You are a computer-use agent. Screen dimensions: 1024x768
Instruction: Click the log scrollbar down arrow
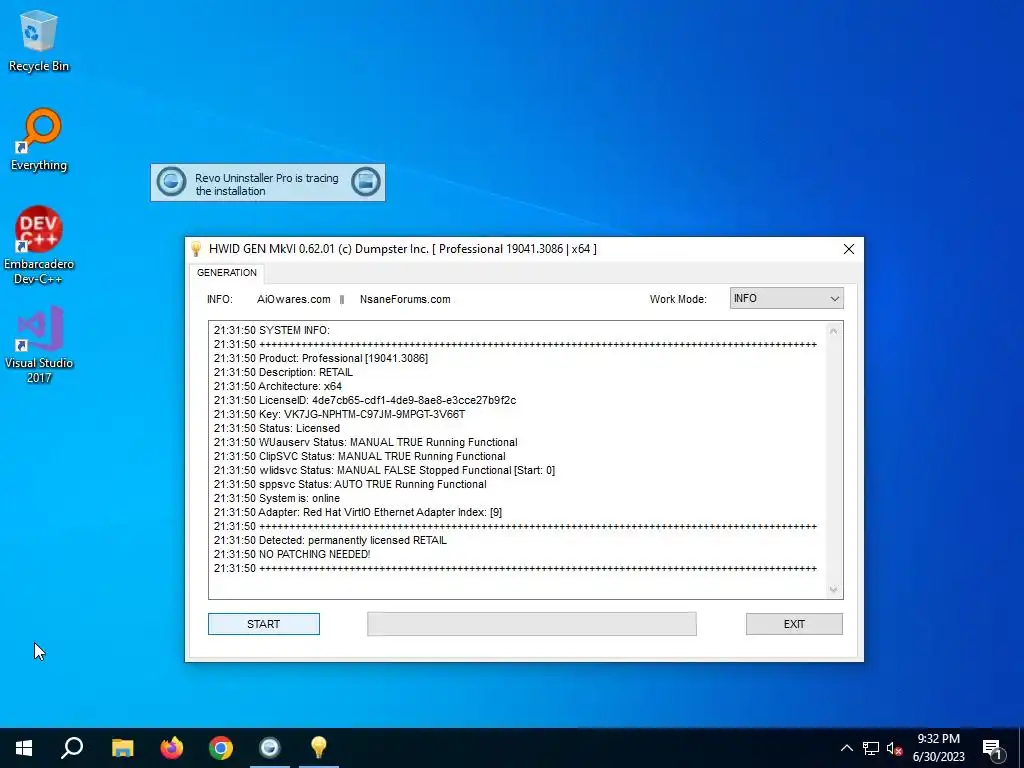pos(833,590)
